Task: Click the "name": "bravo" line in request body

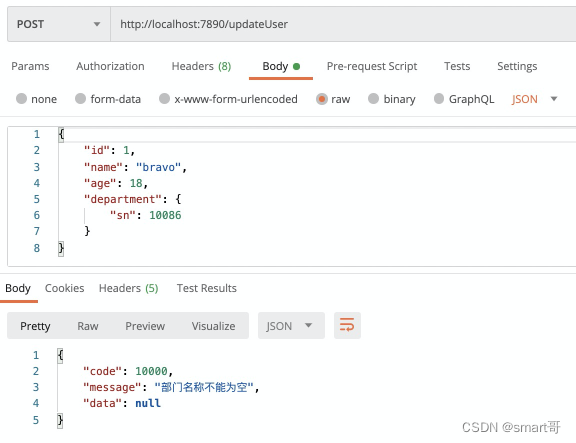Action: (x=136, y=168)
